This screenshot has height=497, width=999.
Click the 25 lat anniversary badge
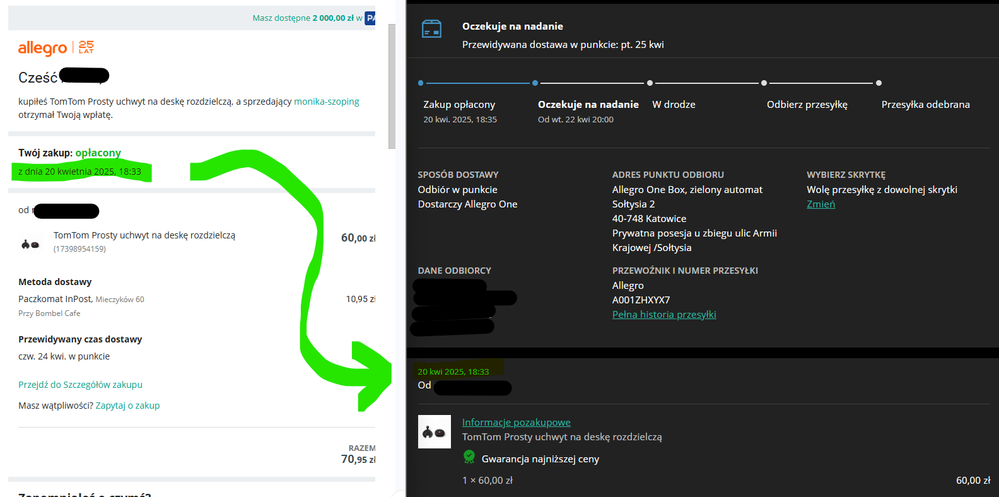[x=86, y=48]
